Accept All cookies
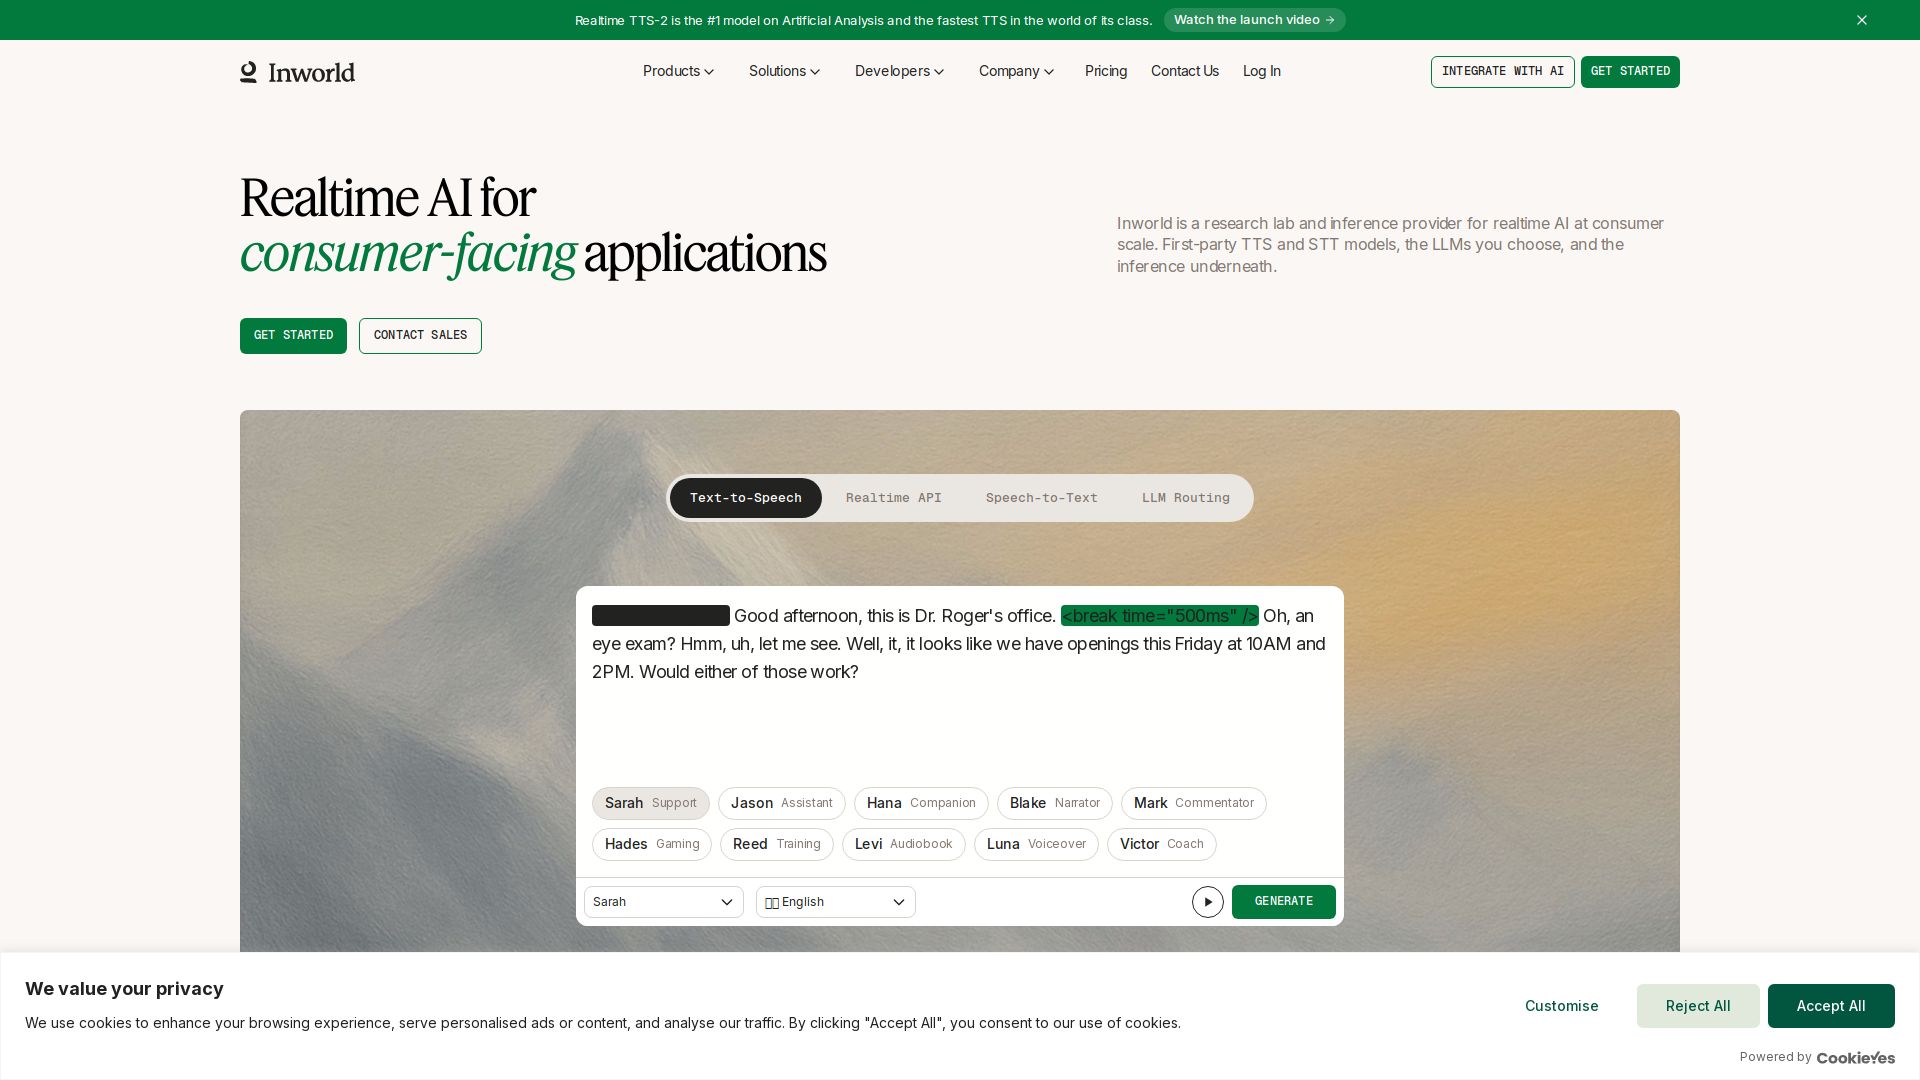The width and height of the screenshot is (1920, 1080). point(1831,1006)
